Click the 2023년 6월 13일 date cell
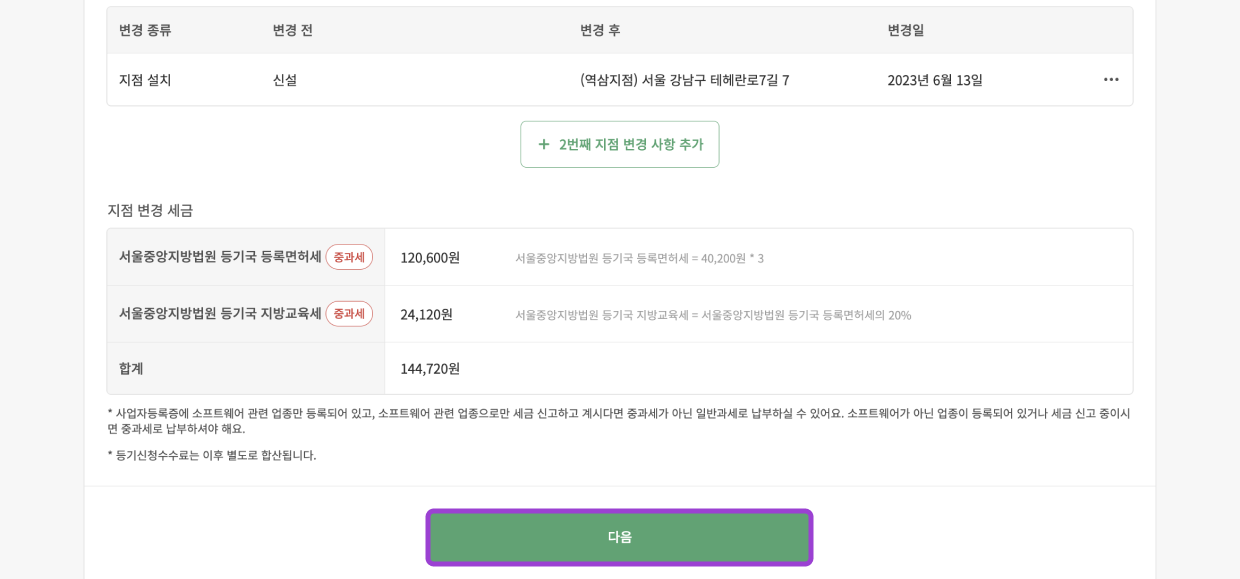 tap(935, 80)
